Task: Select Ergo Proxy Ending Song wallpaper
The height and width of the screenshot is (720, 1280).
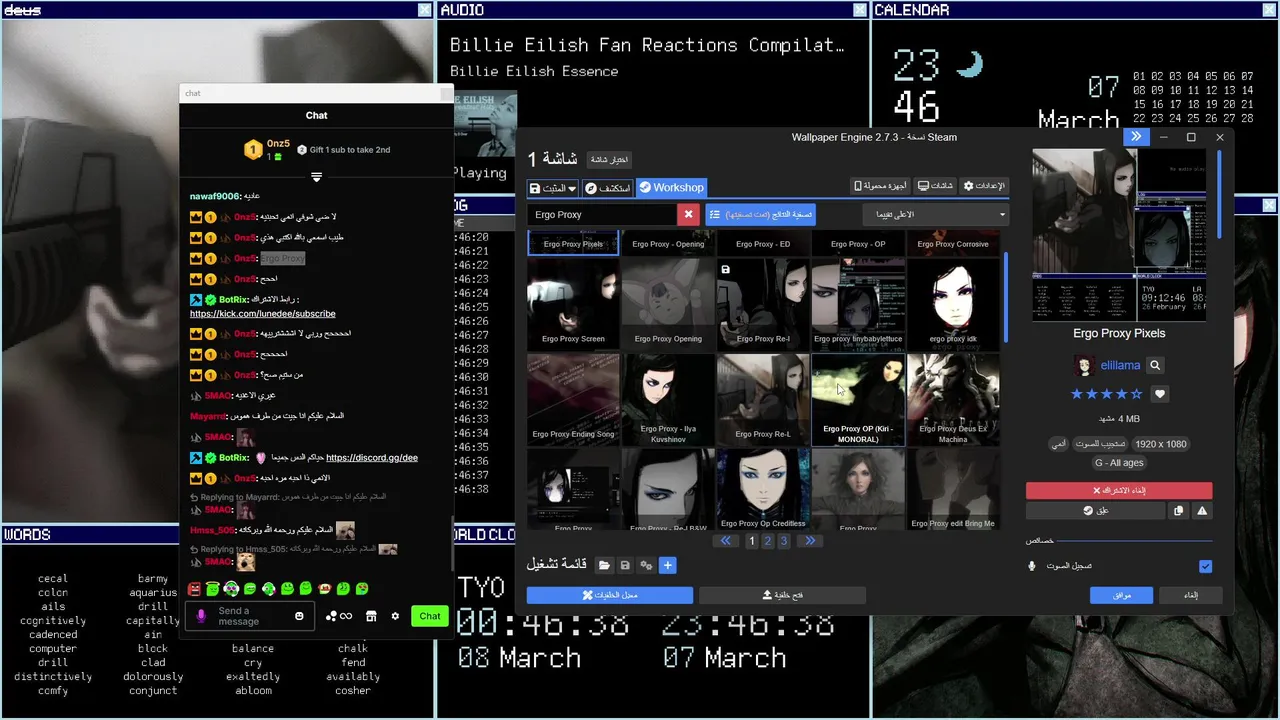Action: (x=573, y=398)
